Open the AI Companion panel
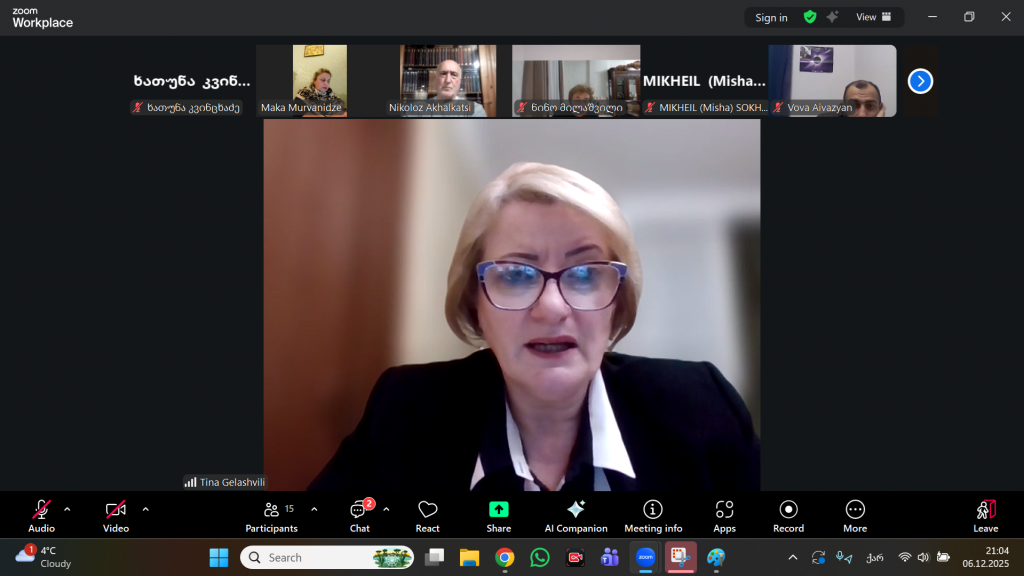Viewport: 1024px width, 576px height. tap(575, 515)
